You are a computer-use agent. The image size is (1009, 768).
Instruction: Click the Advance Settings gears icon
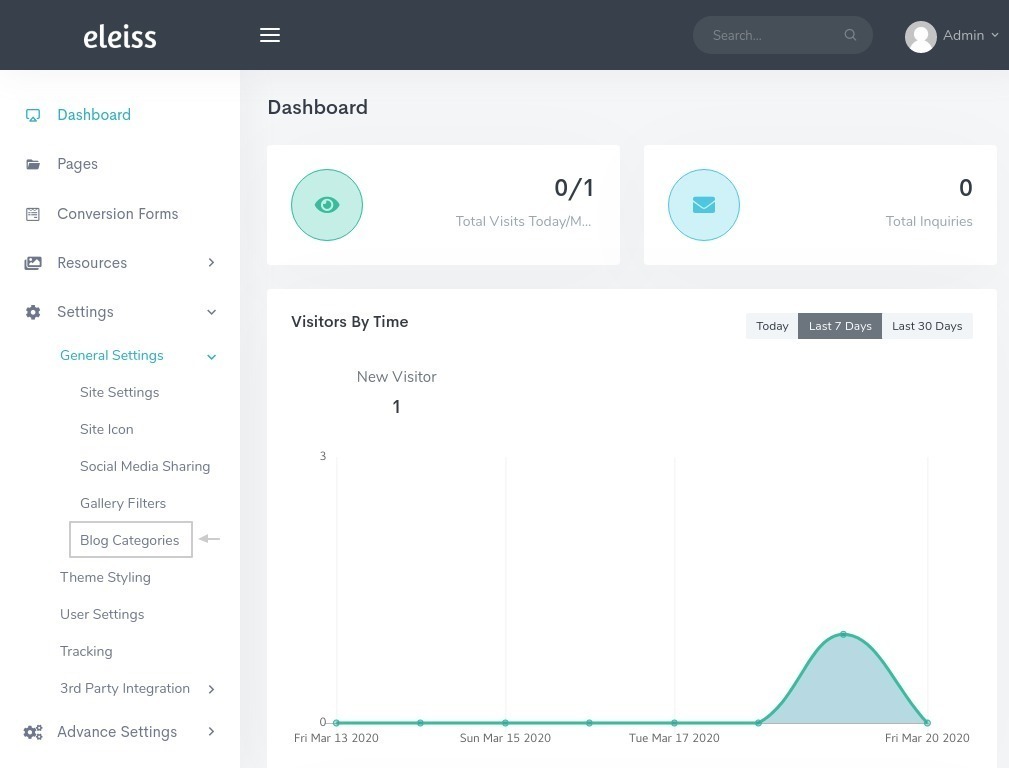click(33, 732)
